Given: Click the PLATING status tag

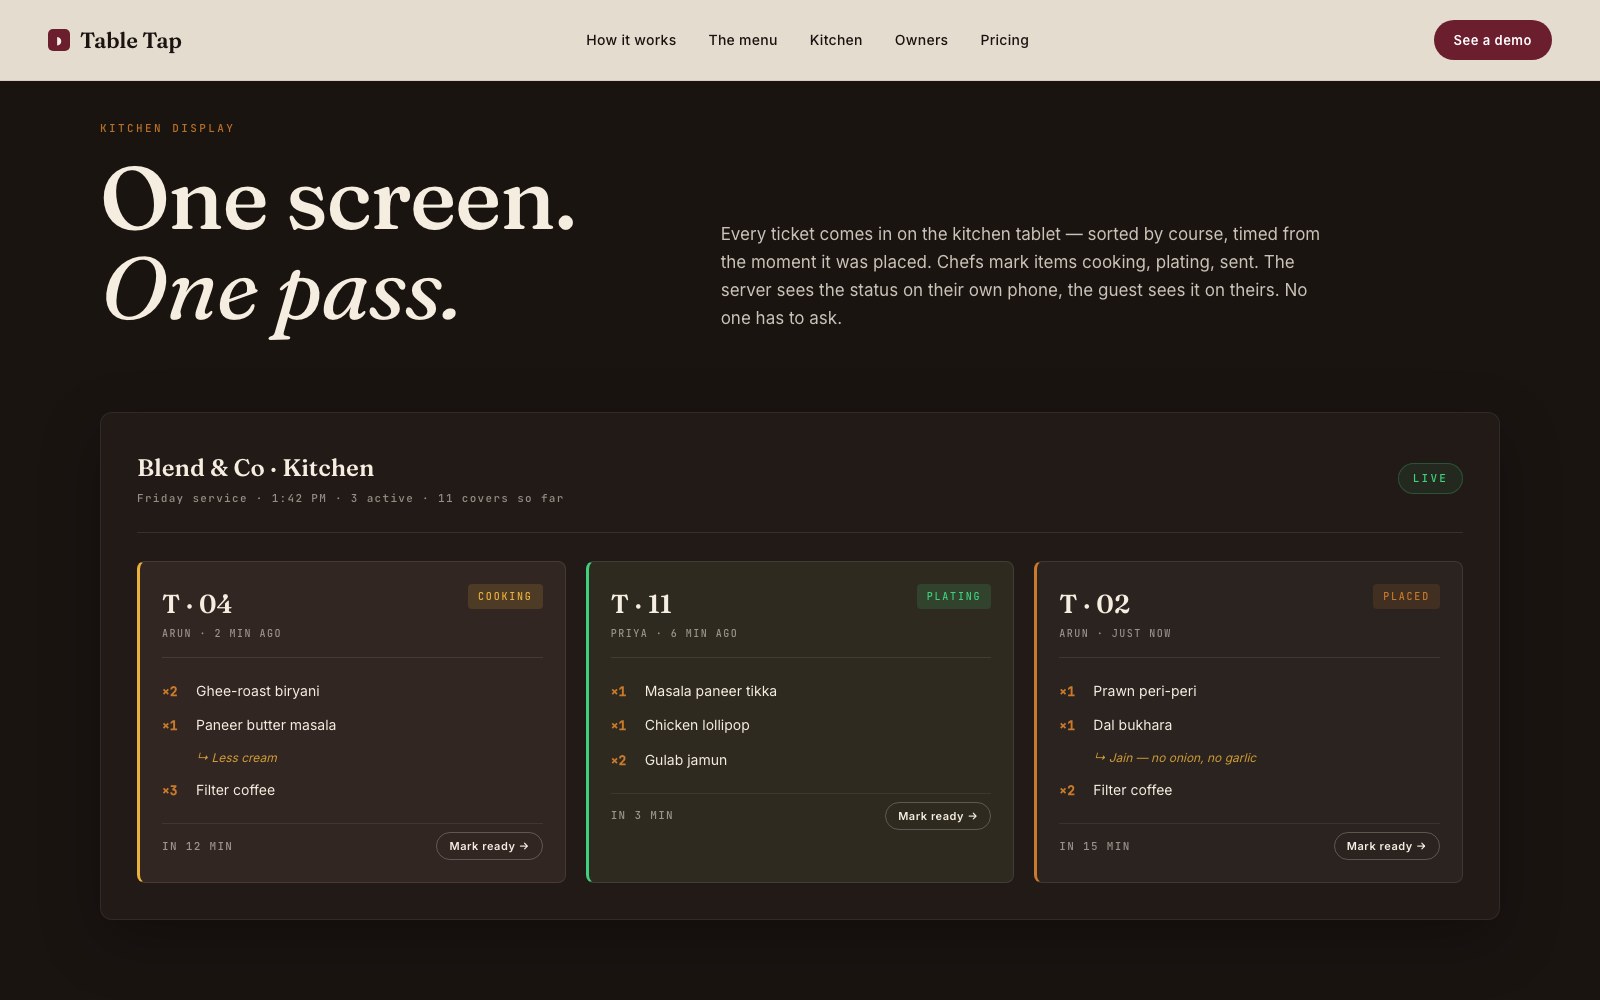Looking at the screenshot, I should tap(953, 597).
